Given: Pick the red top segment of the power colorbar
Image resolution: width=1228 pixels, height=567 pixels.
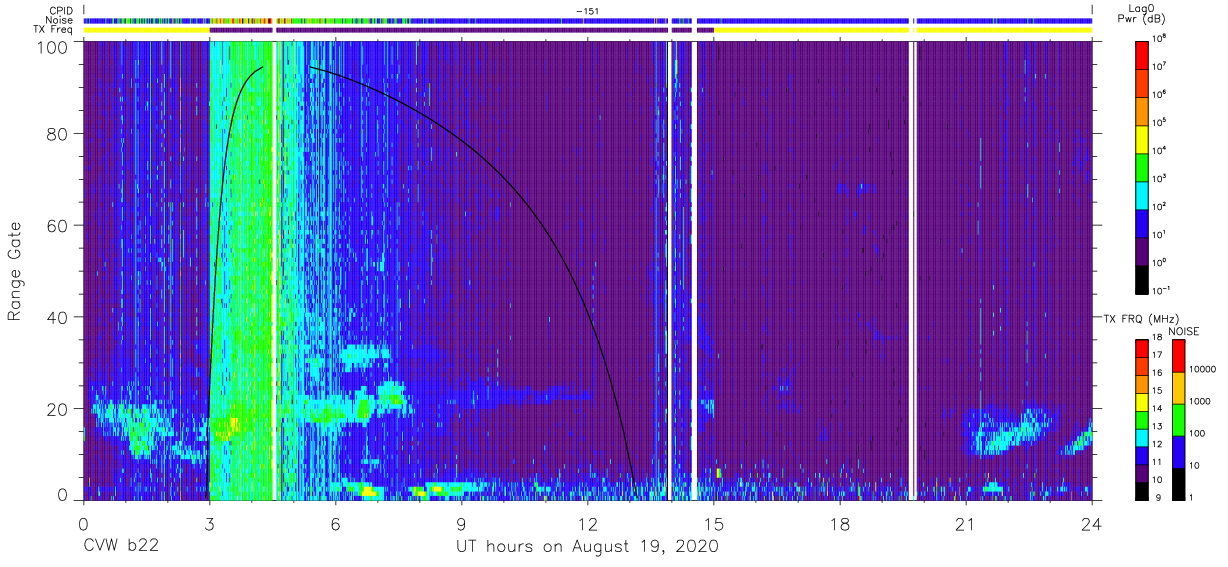Looking at the screenshot, I should pos(1142,54).
